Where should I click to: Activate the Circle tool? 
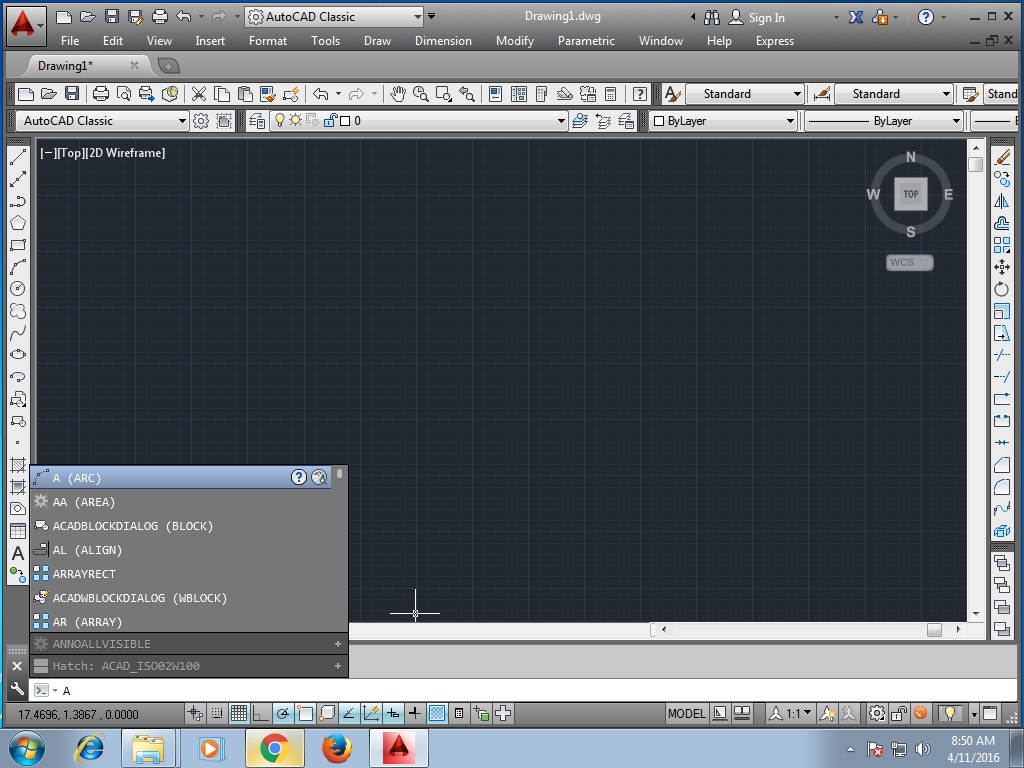pos(17,288)
